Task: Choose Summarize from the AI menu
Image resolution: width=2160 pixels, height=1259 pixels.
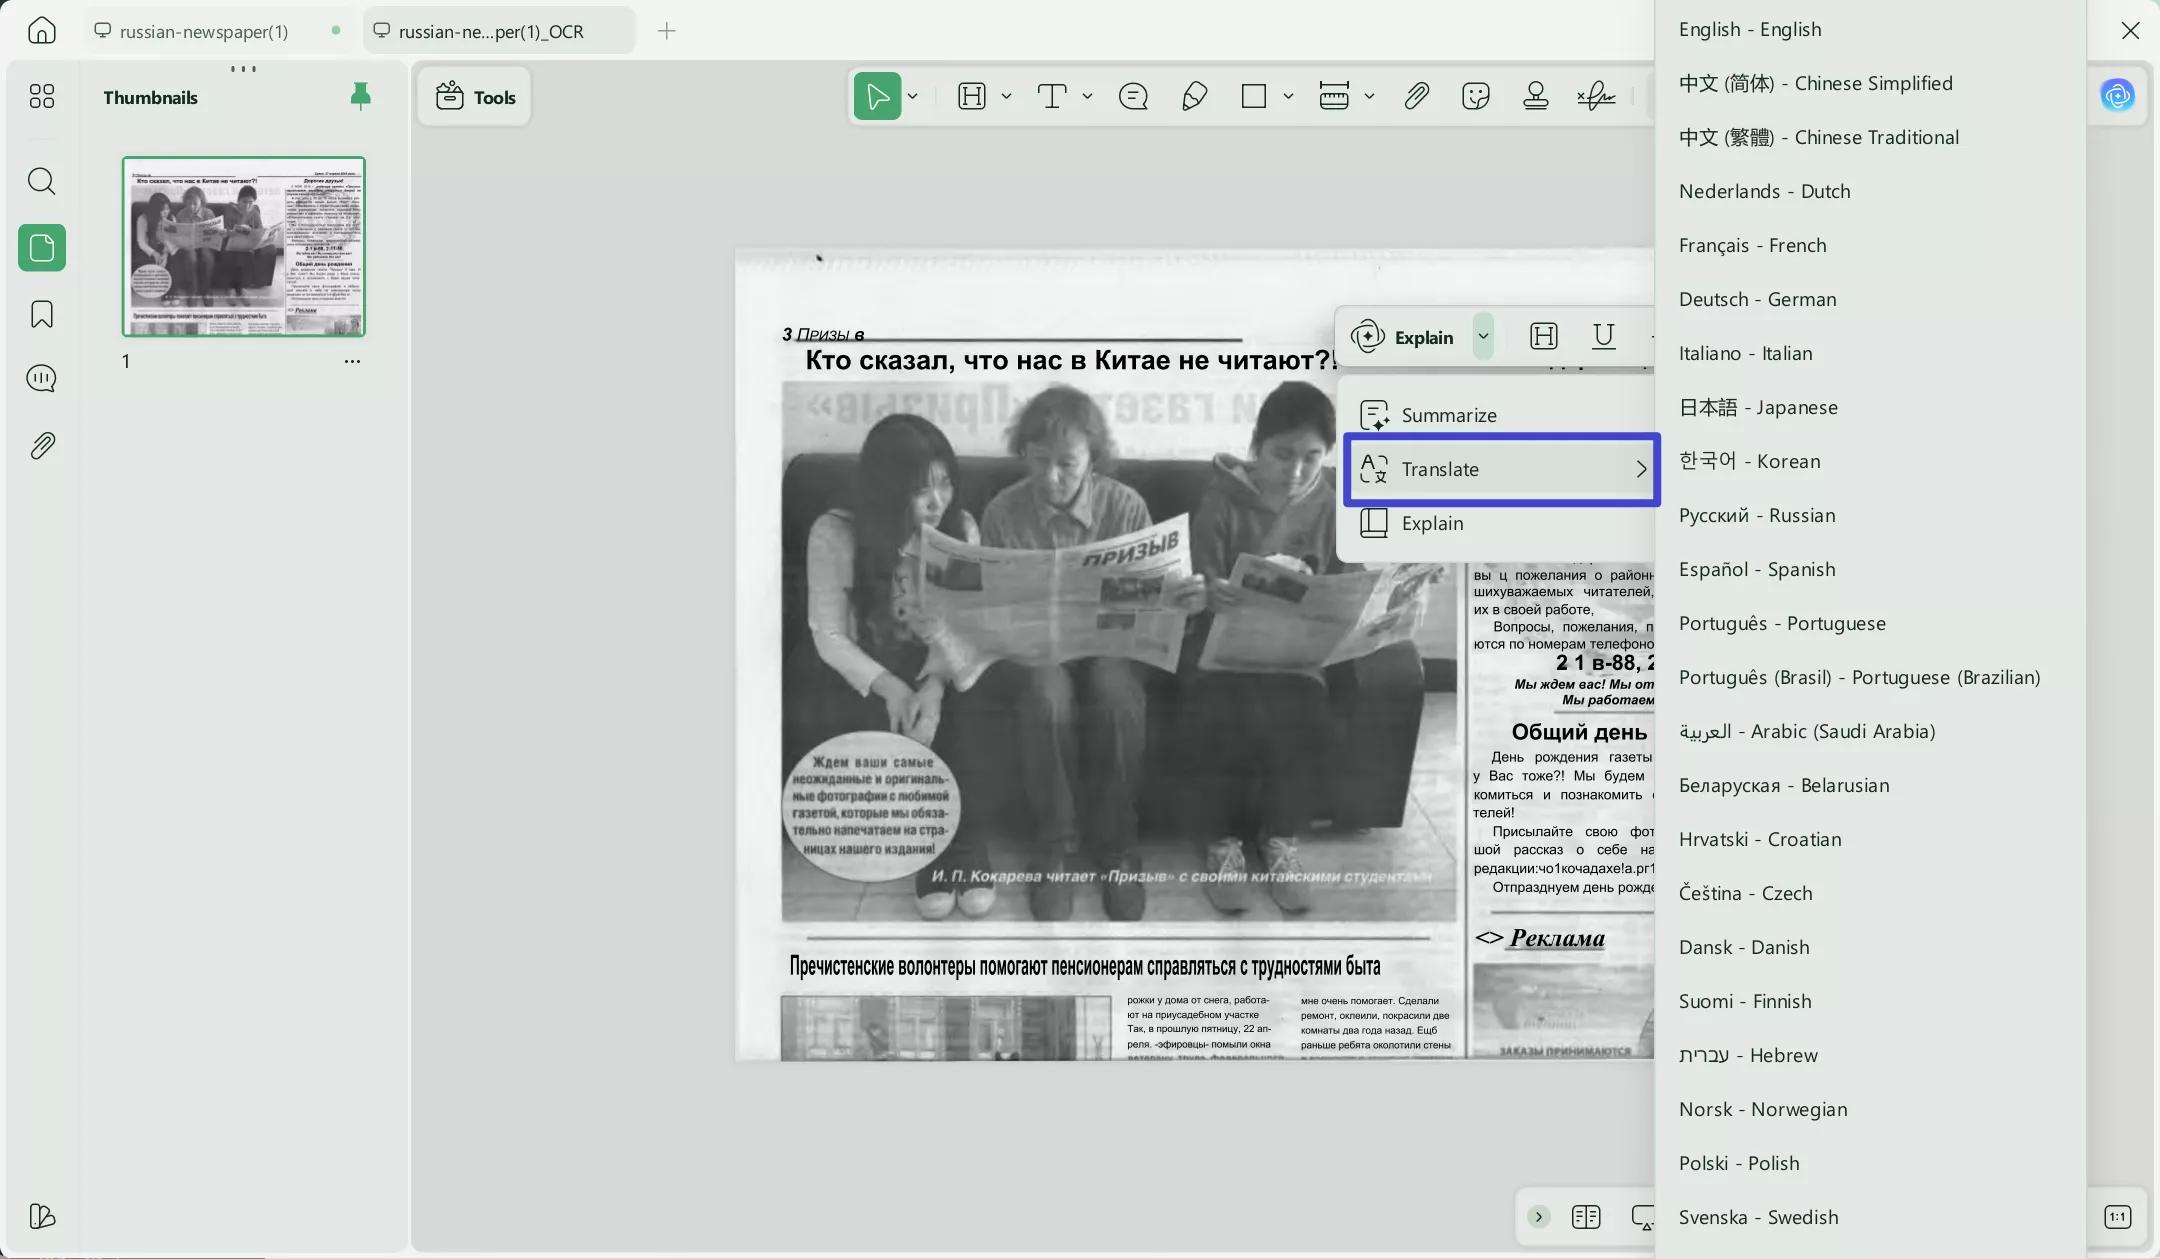Action: [x=1448, y=415]
